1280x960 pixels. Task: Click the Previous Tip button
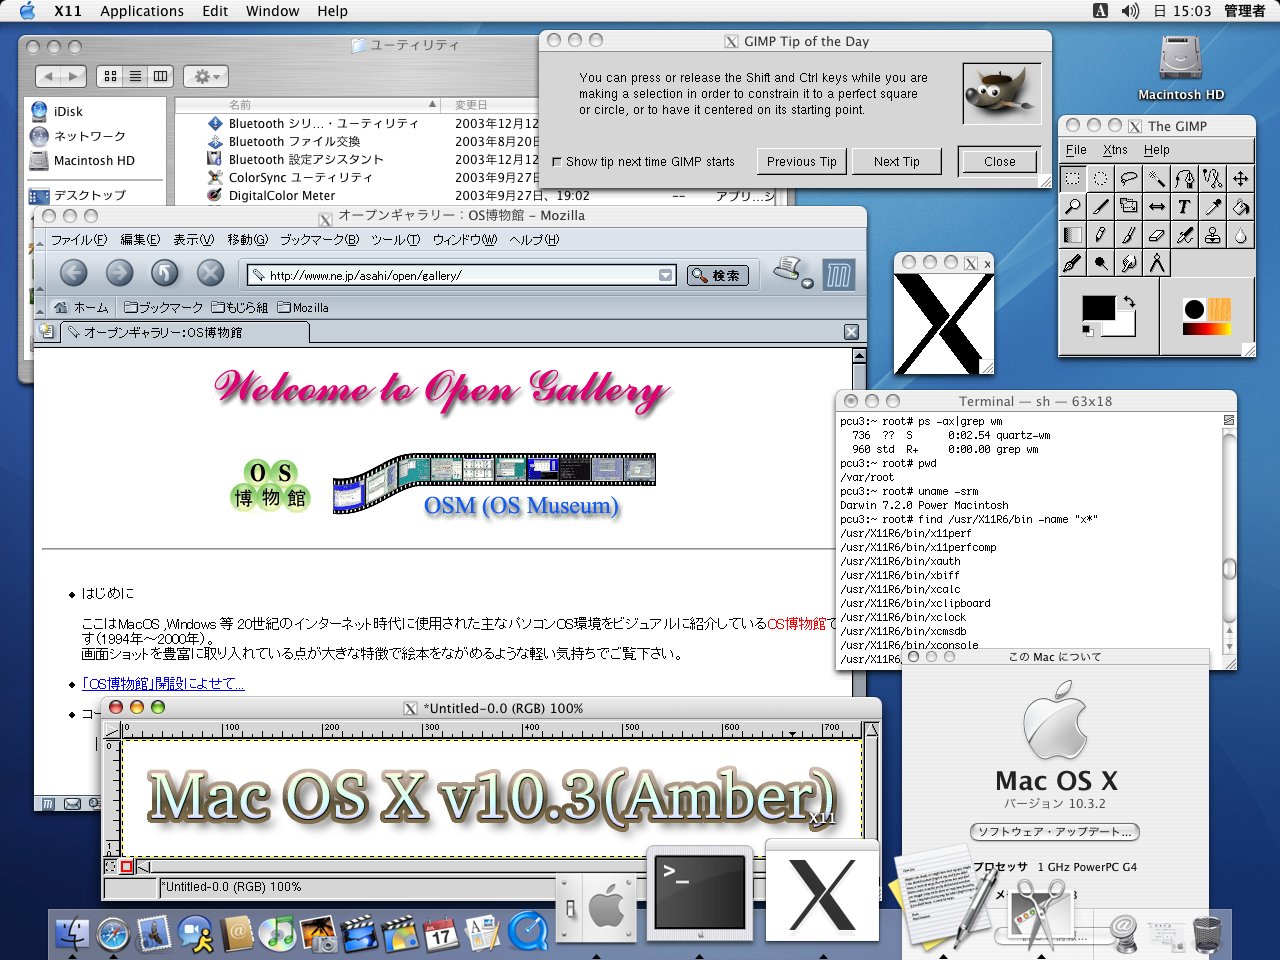point(801,161)
